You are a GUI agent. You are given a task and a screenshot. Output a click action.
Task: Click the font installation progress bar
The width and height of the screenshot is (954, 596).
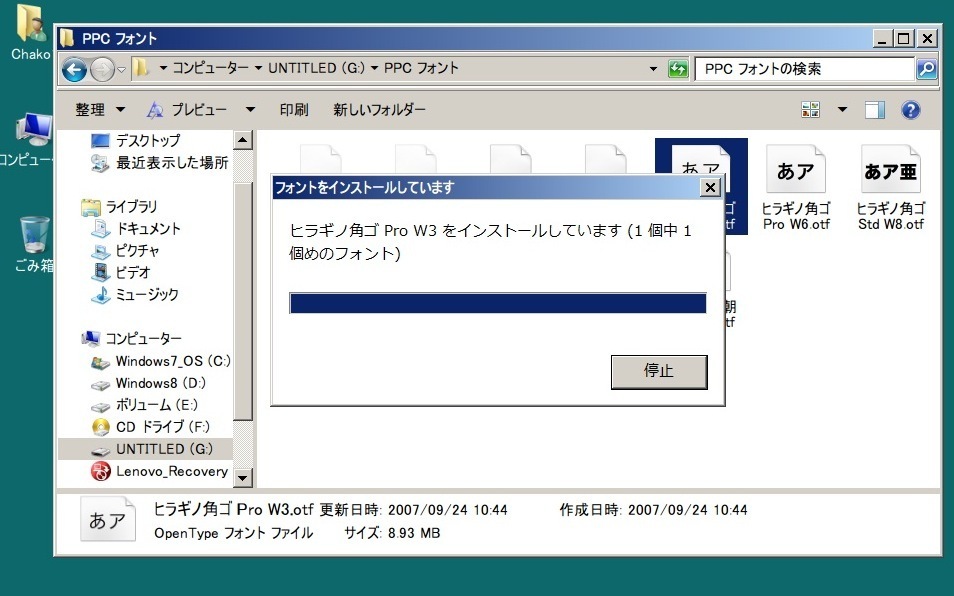pyautogui.click(x=498, y=303)
